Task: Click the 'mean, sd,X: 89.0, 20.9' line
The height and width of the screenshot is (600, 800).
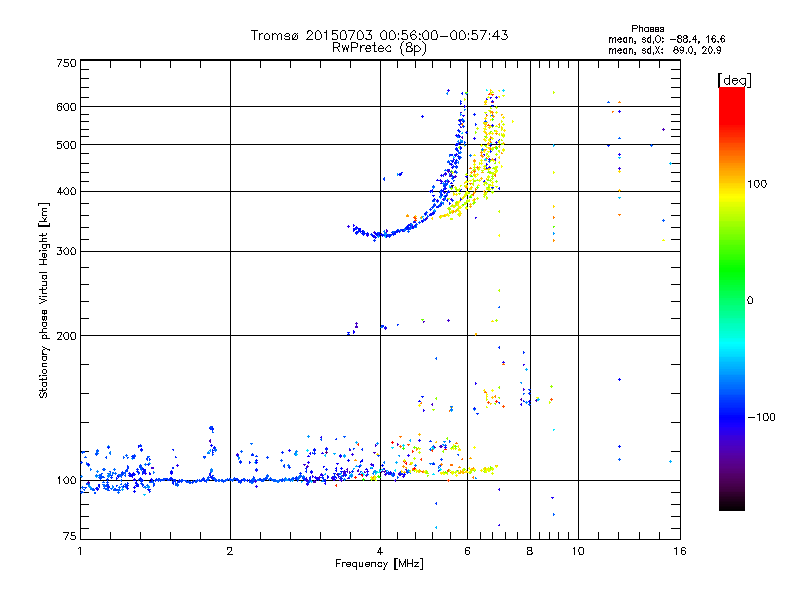Action: click(x=665, y=50)
